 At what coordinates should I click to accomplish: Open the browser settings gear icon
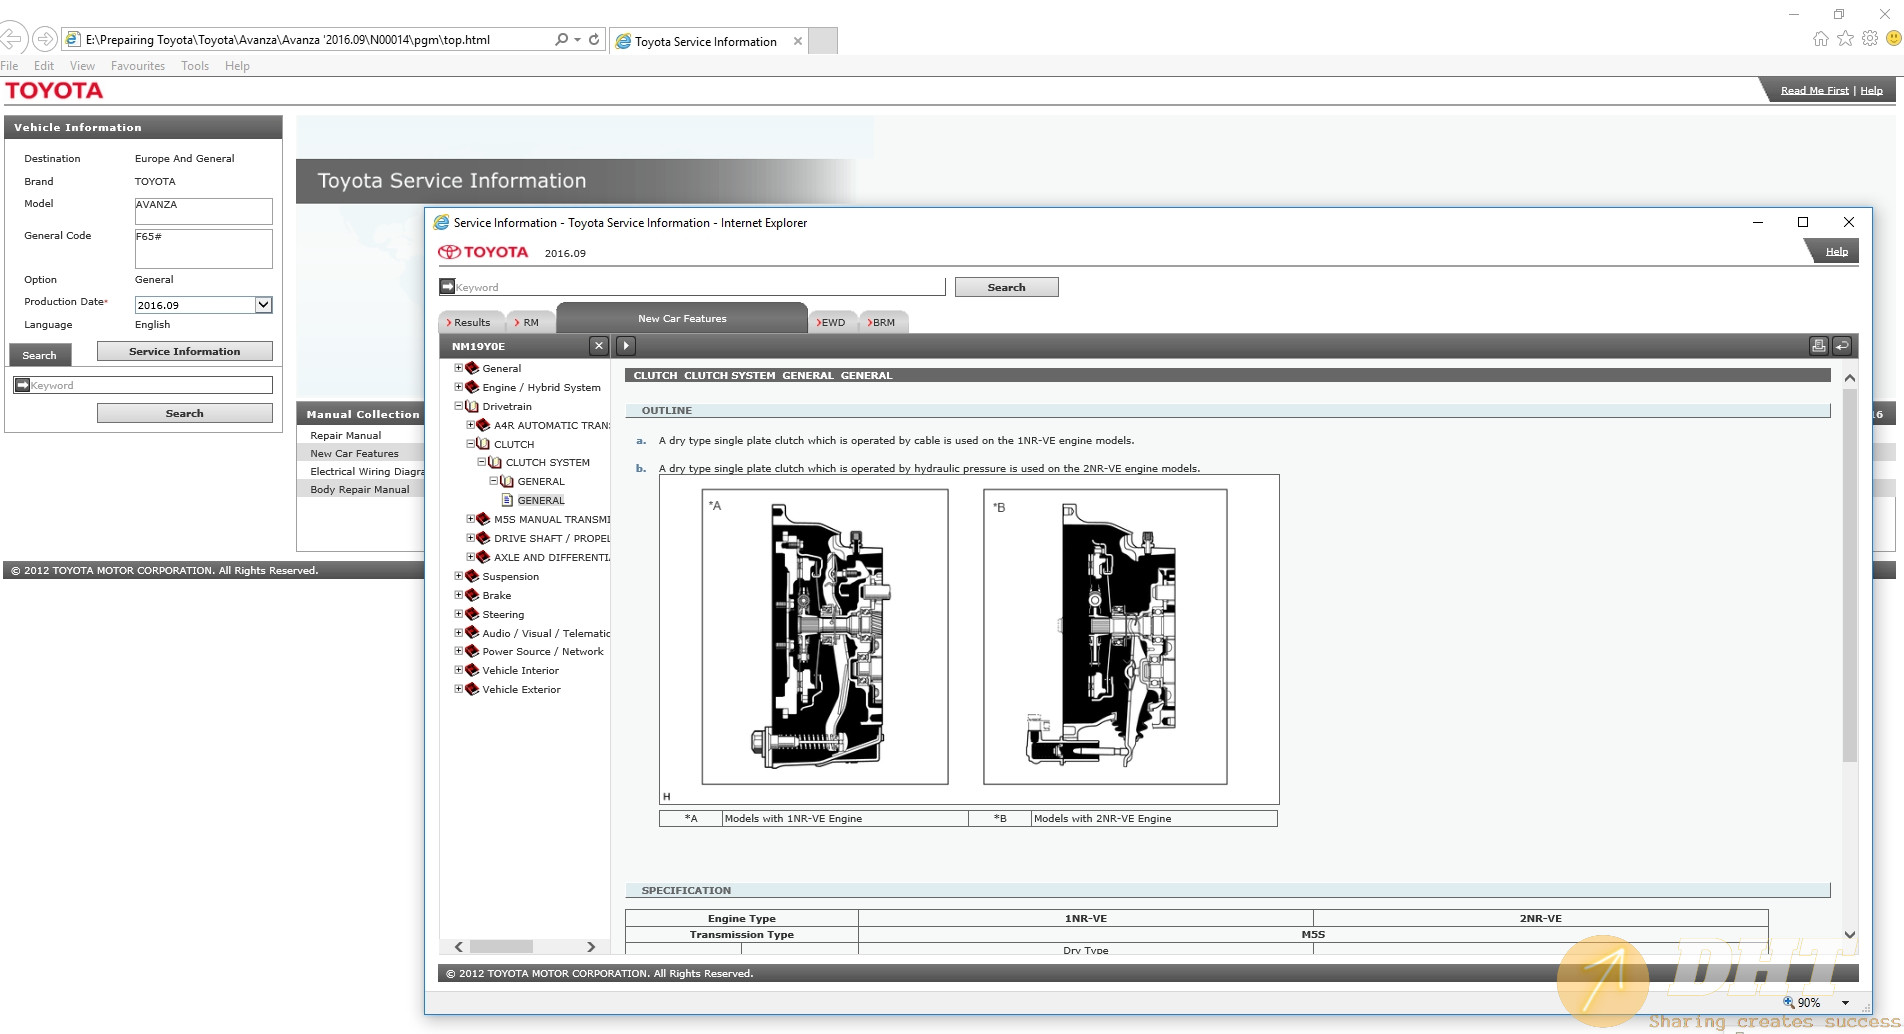(x=1870, y=38)
